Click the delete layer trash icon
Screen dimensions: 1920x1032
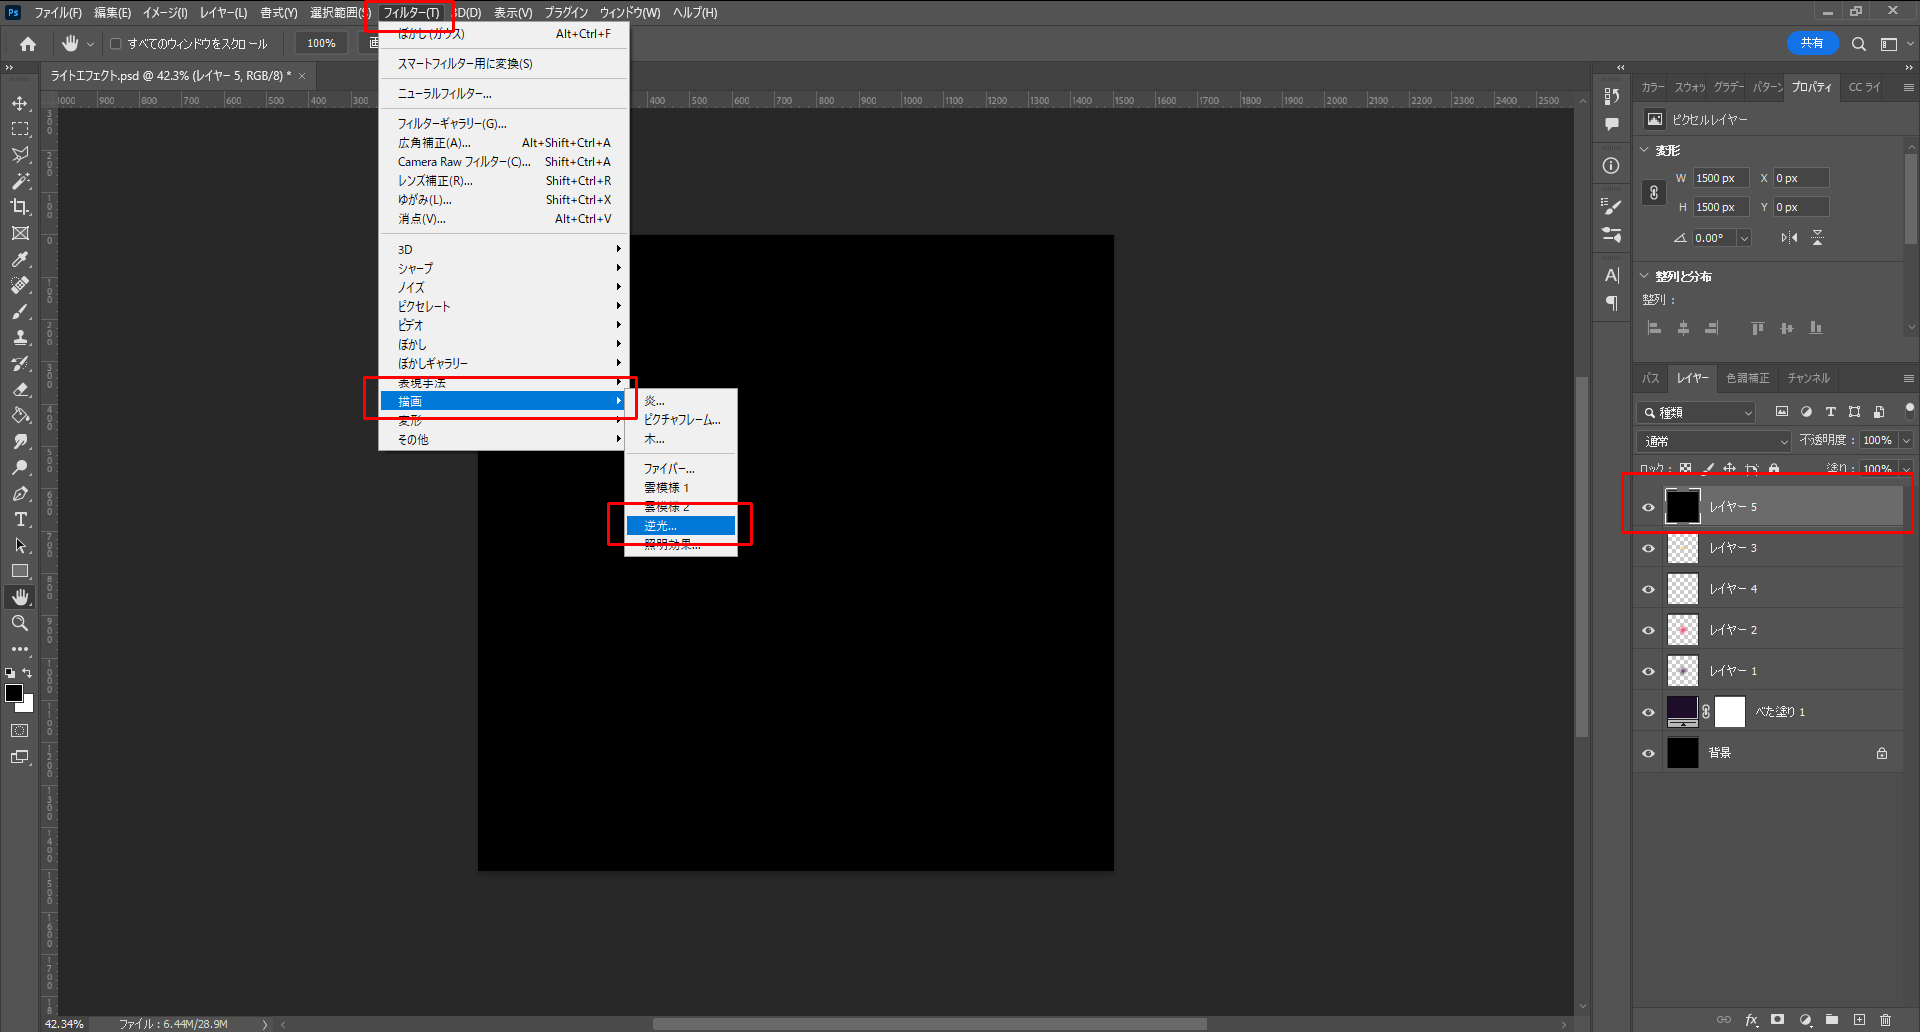coord(1885,1020)
